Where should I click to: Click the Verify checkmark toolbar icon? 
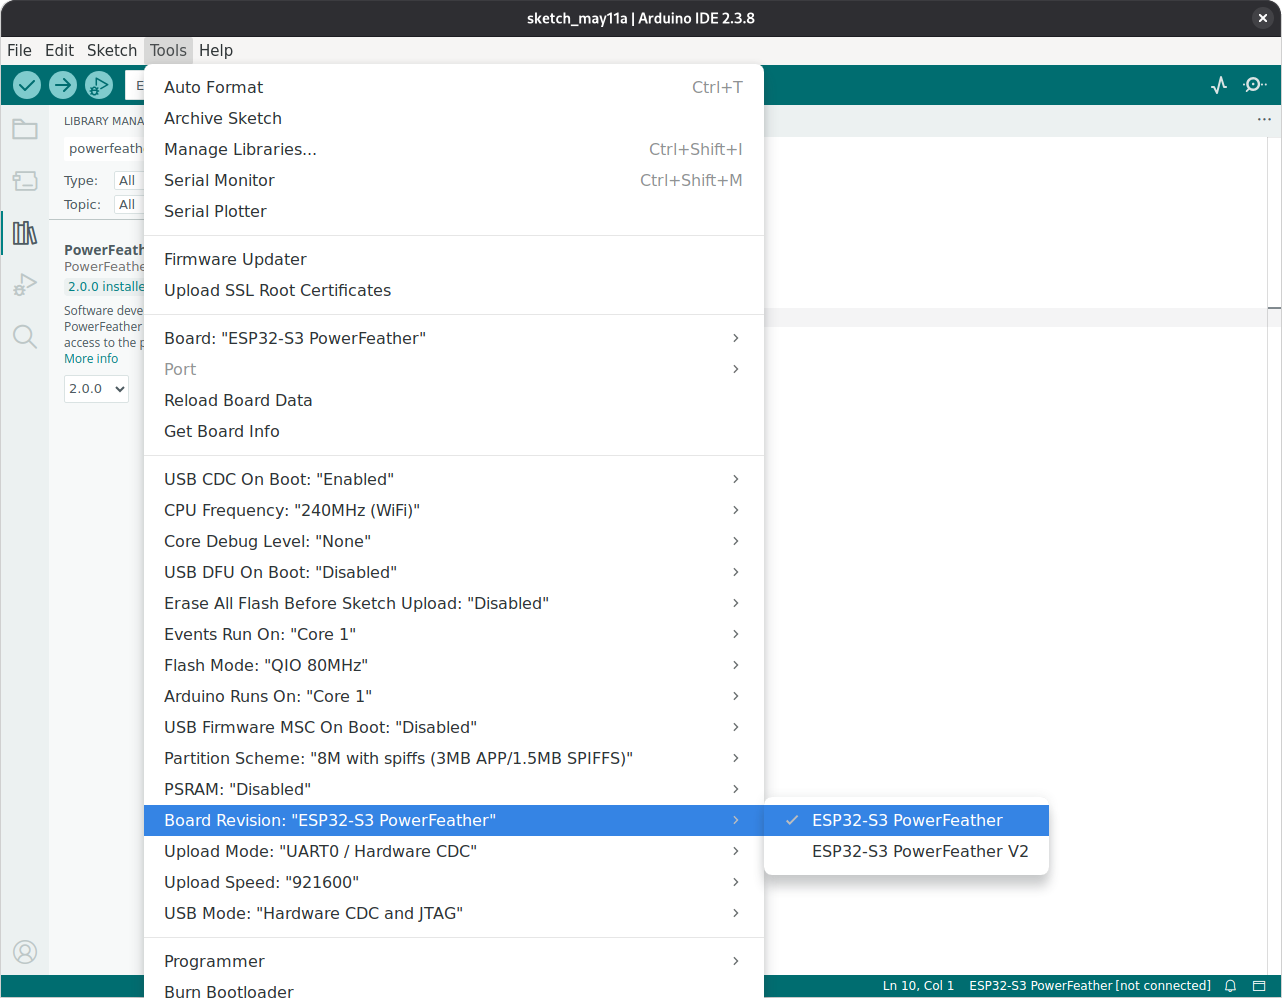27,85
